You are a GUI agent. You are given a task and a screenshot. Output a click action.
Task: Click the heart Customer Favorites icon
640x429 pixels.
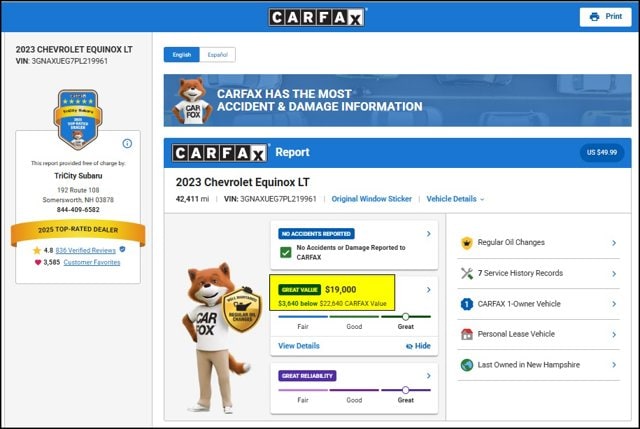[38, 262]
